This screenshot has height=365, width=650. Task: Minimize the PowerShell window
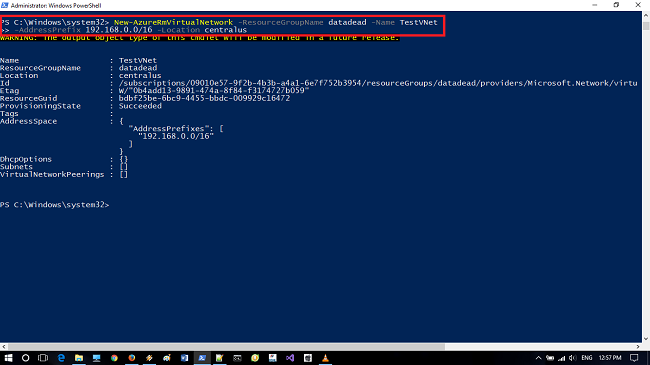595,5
